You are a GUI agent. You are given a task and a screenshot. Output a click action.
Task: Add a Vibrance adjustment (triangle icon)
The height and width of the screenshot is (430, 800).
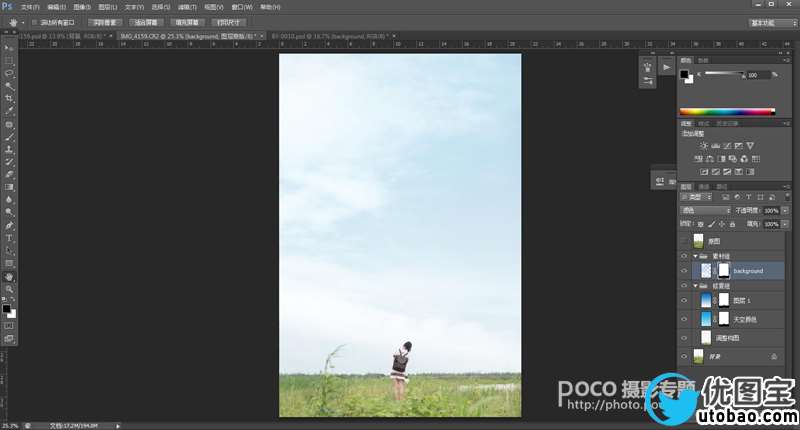point(750,146)
